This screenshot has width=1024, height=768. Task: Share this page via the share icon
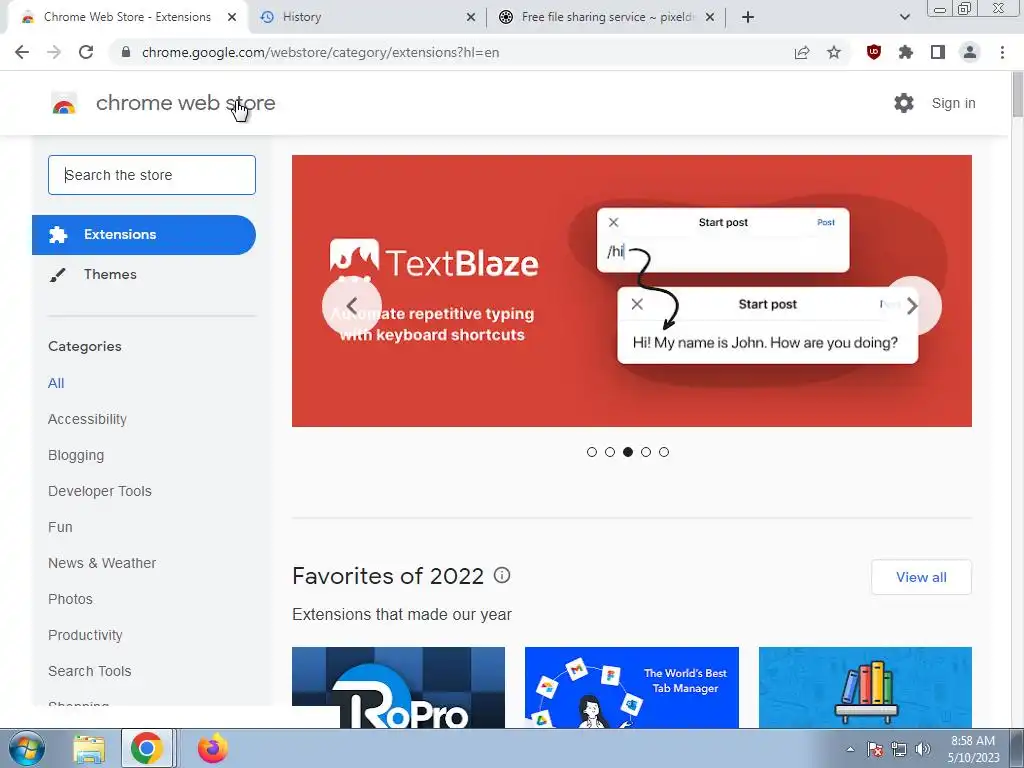(802, 52)
